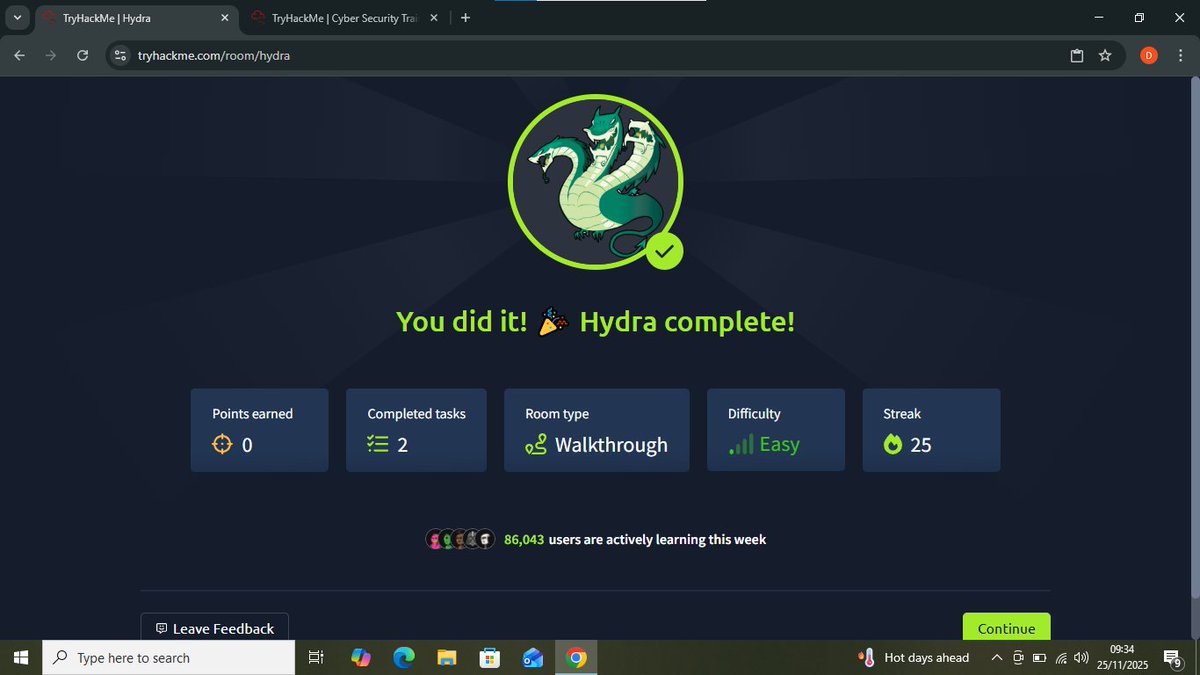Mute volume via the speaker tray icon

[x=1081, y=658]
